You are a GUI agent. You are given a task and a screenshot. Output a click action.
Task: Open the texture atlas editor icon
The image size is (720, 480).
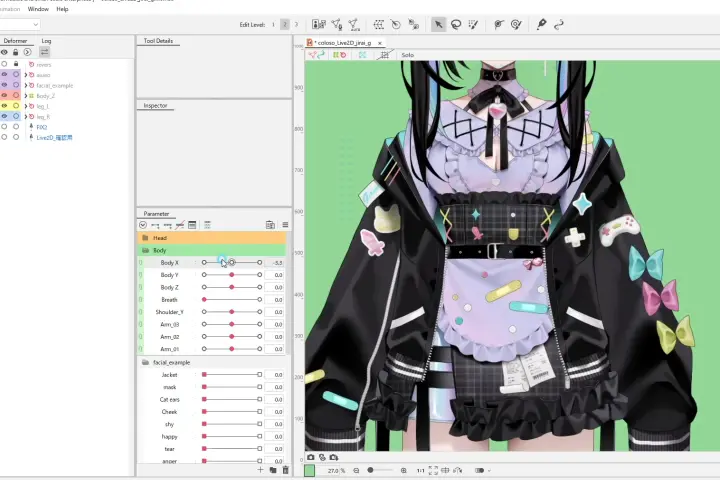(318, 24)
